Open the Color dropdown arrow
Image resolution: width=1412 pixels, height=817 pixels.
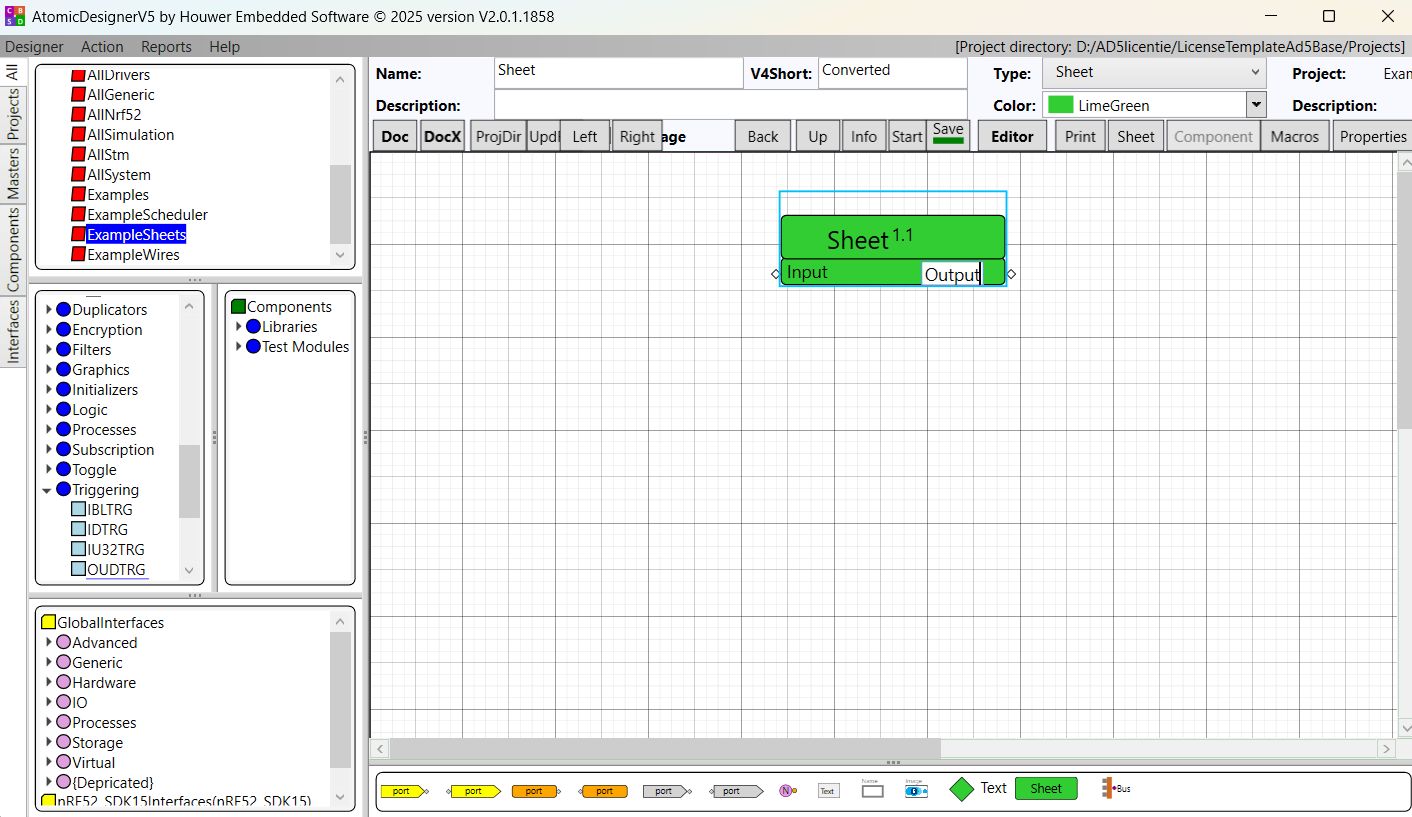[x=1256, y=105]
